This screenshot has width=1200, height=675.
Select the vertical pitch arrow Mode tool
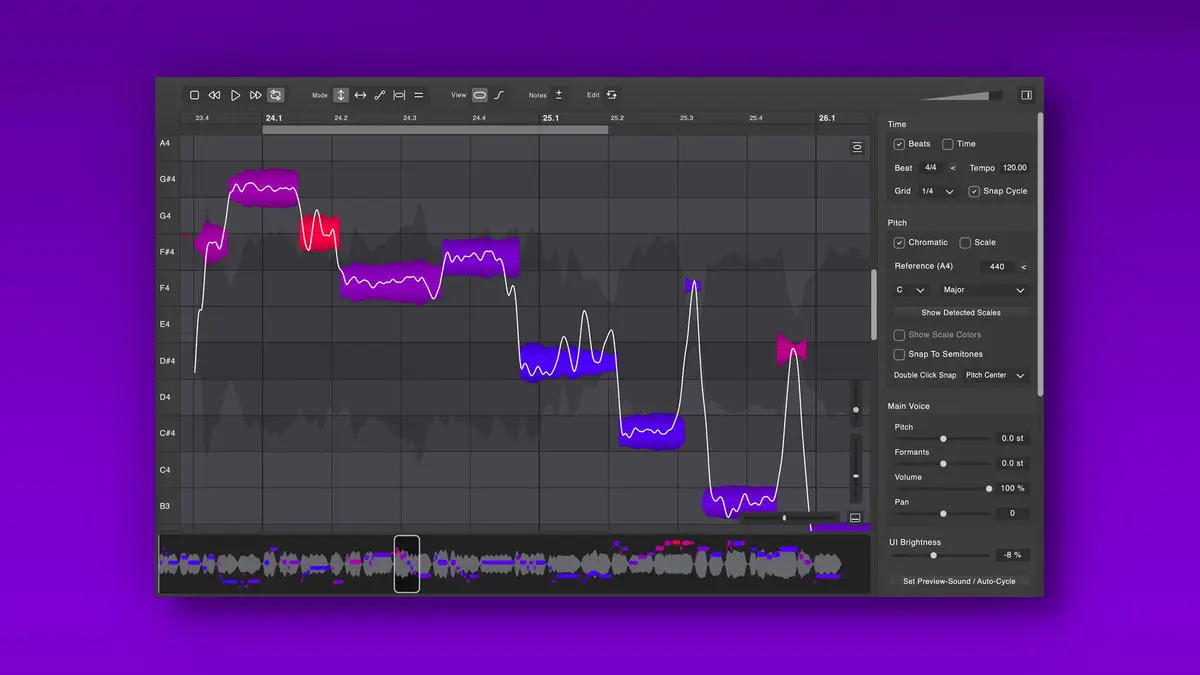point(341,95)
